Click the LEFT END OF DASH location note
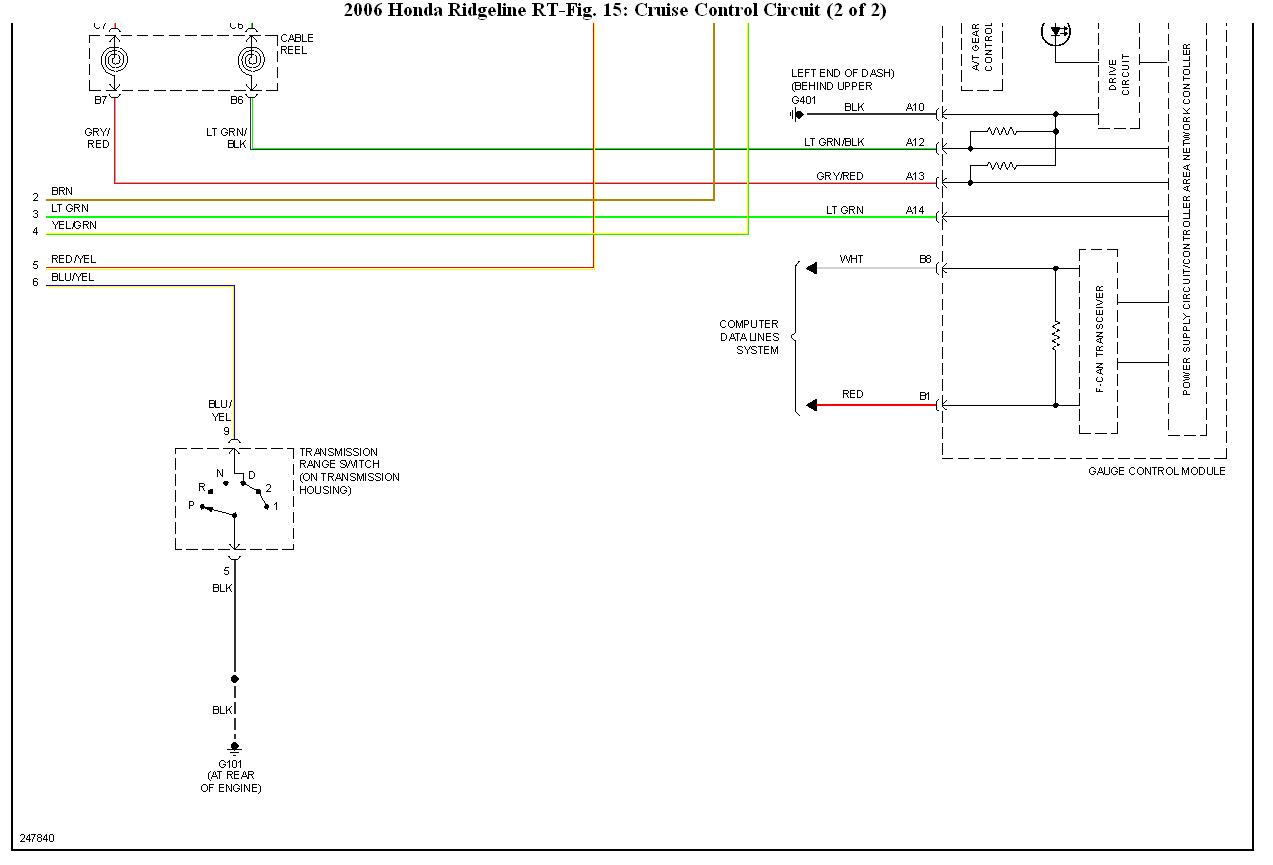Viewport: 1273px width, 865px height. [842, 79]
